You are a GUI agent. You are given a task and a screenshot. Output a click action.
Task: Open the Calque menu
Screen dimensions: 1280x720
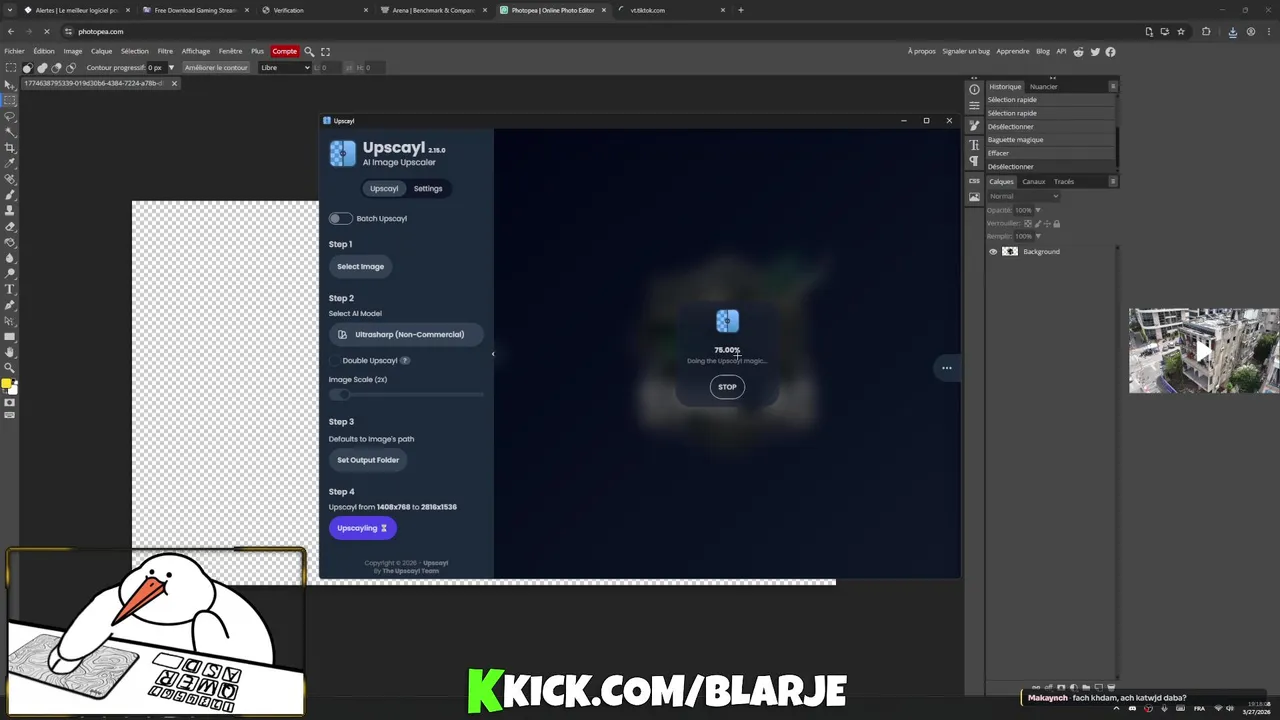(101, 51)
